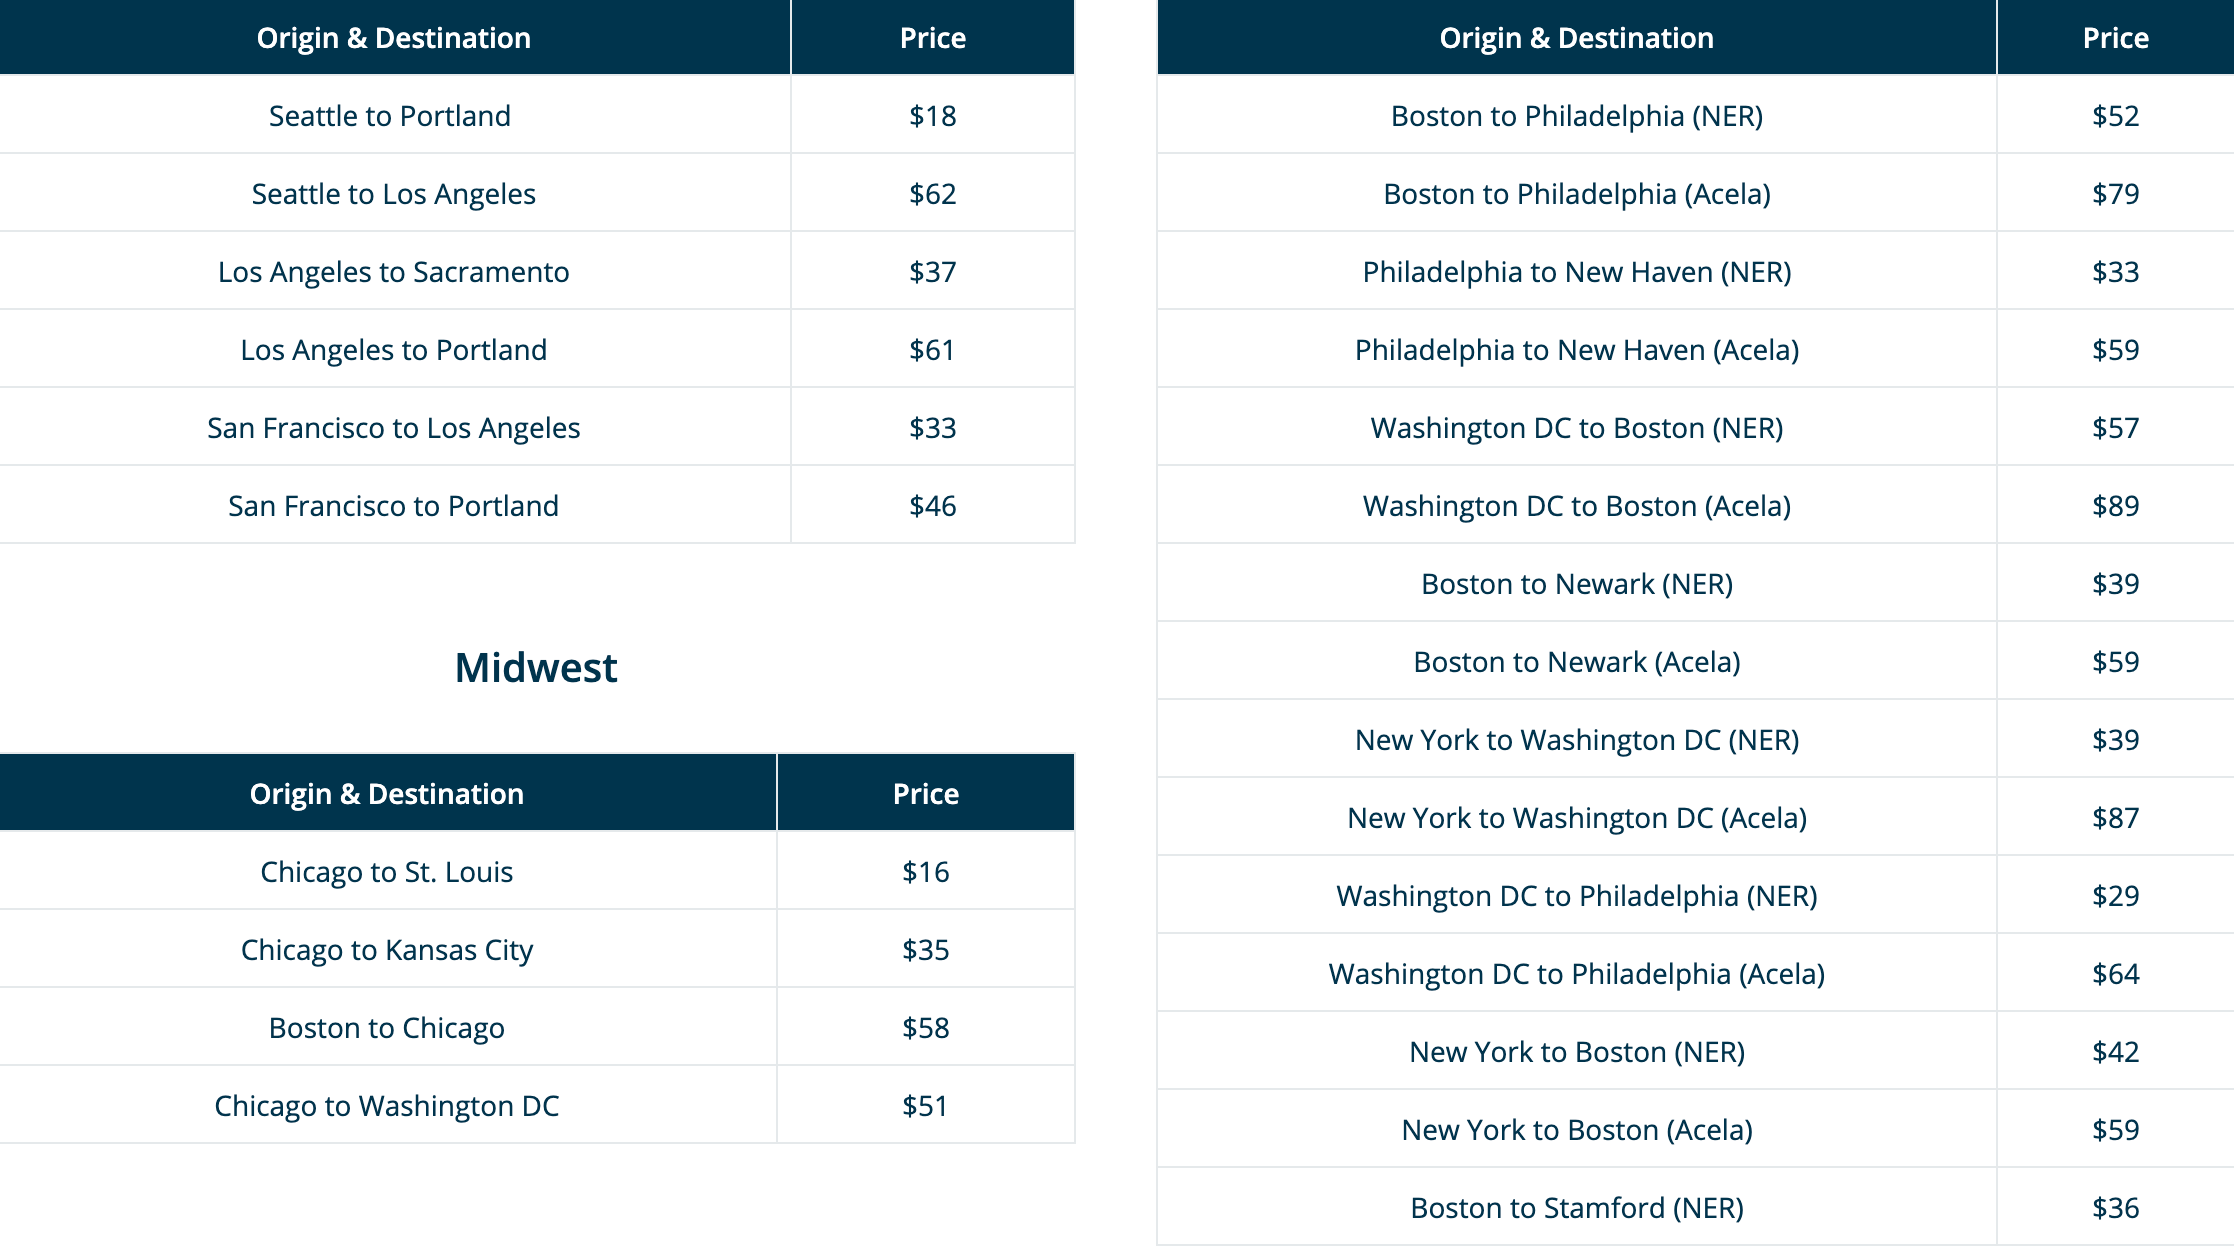Click New York to Boston (NER)

1577,1052
